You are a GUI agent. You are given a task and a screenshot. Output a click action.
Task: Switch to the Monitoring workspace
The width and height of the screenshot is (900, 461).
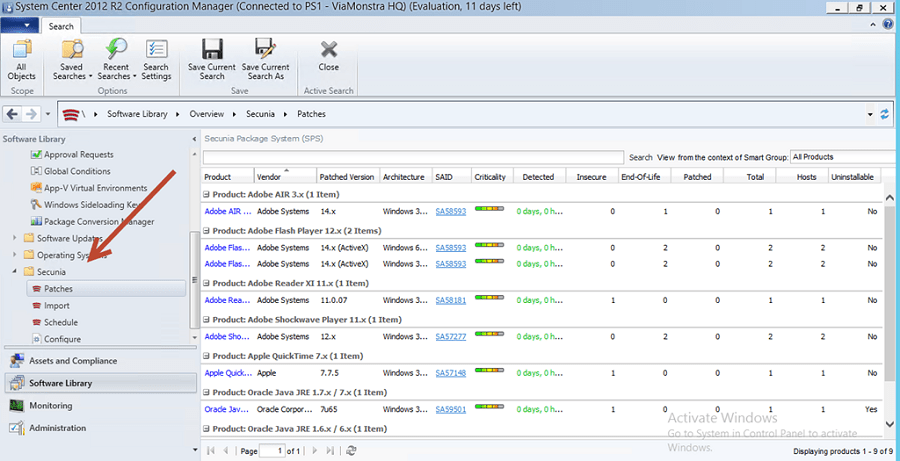50,406
